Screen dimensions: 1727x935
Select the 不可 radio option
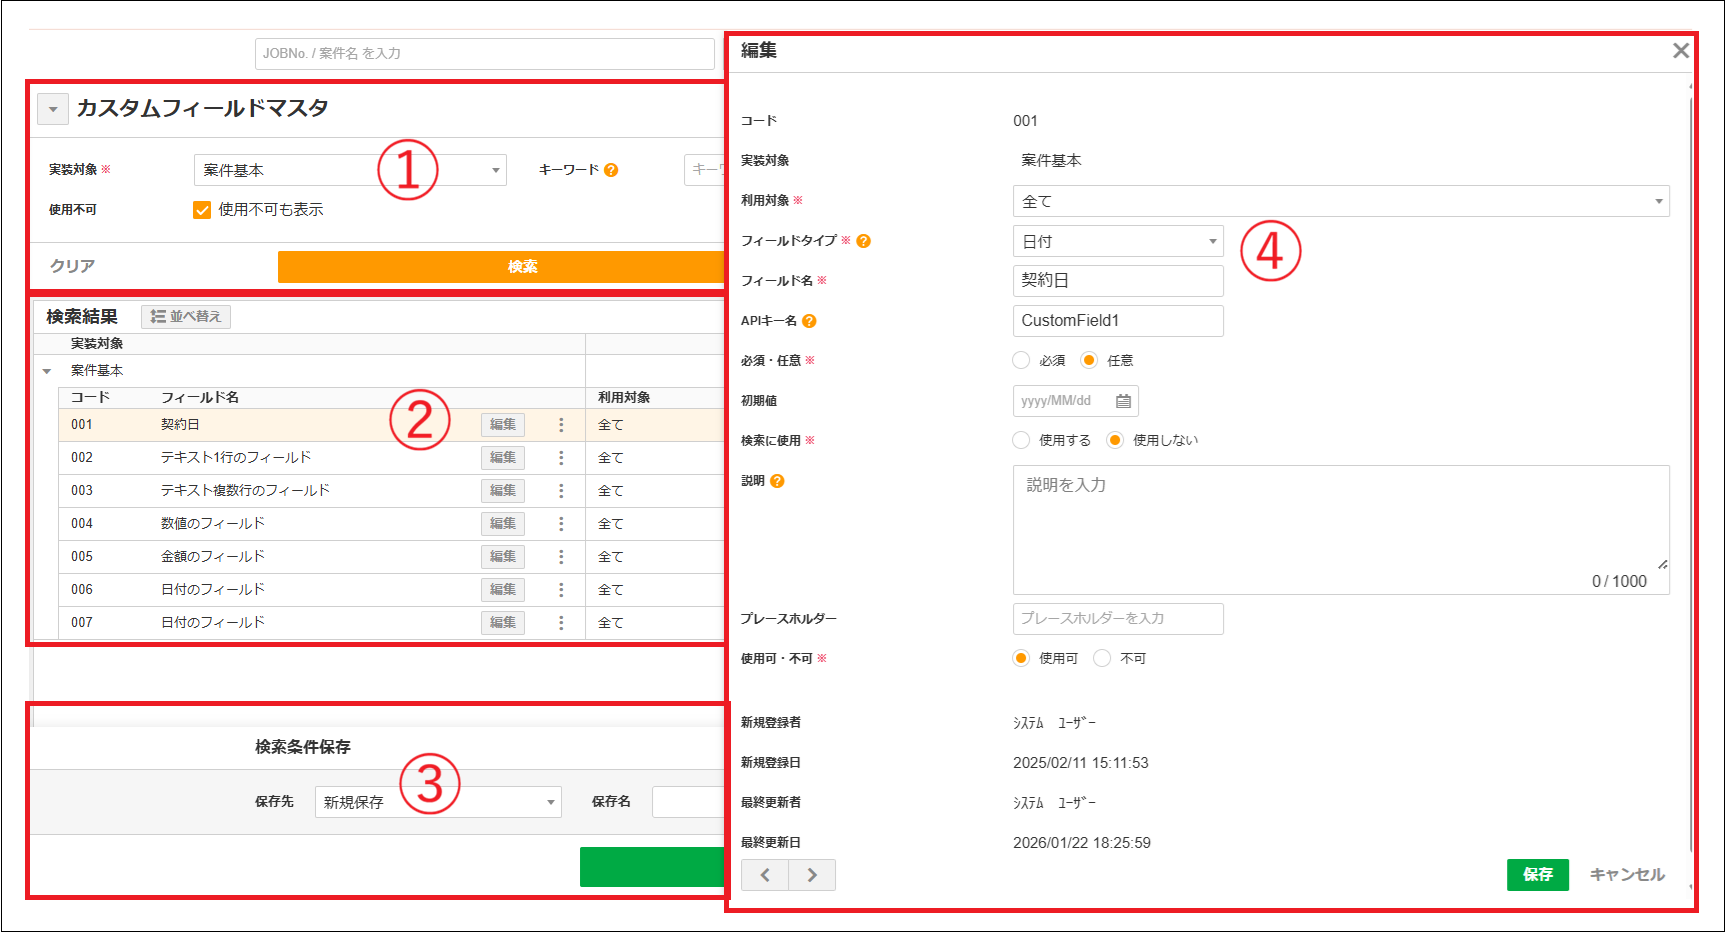1102,658
